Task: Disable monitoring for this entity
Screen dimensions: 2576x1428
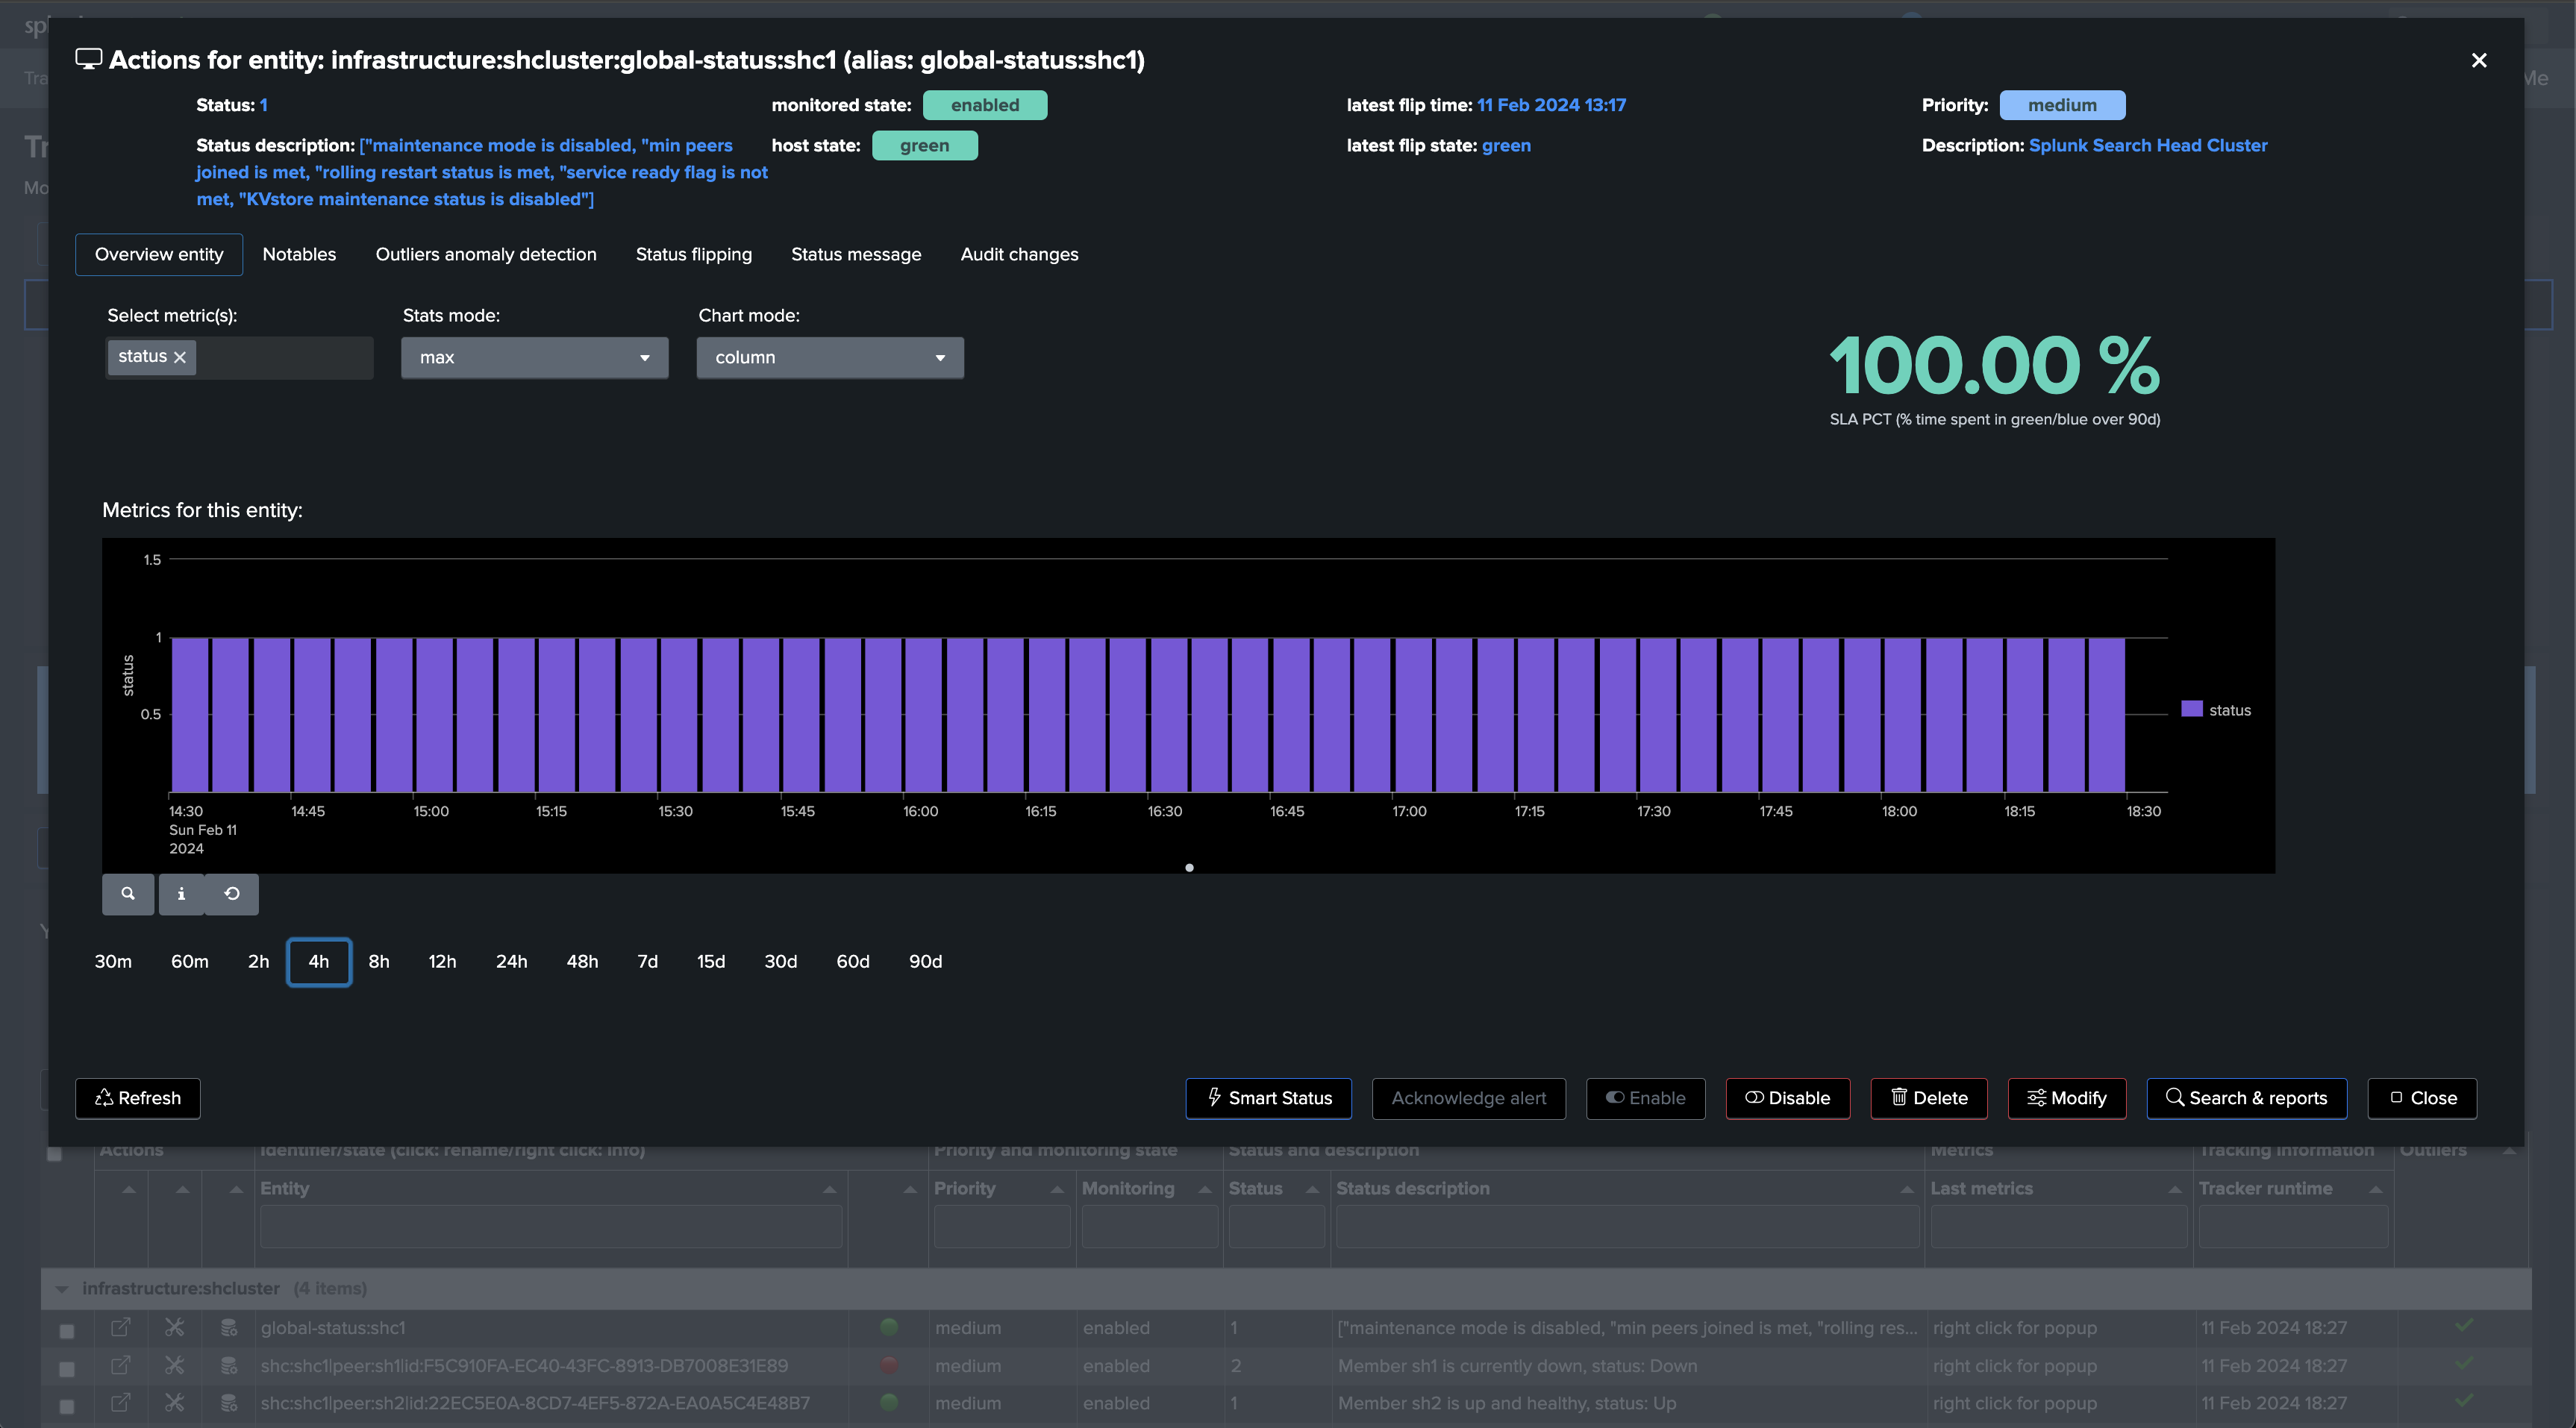Action: coord(1787,1098)
